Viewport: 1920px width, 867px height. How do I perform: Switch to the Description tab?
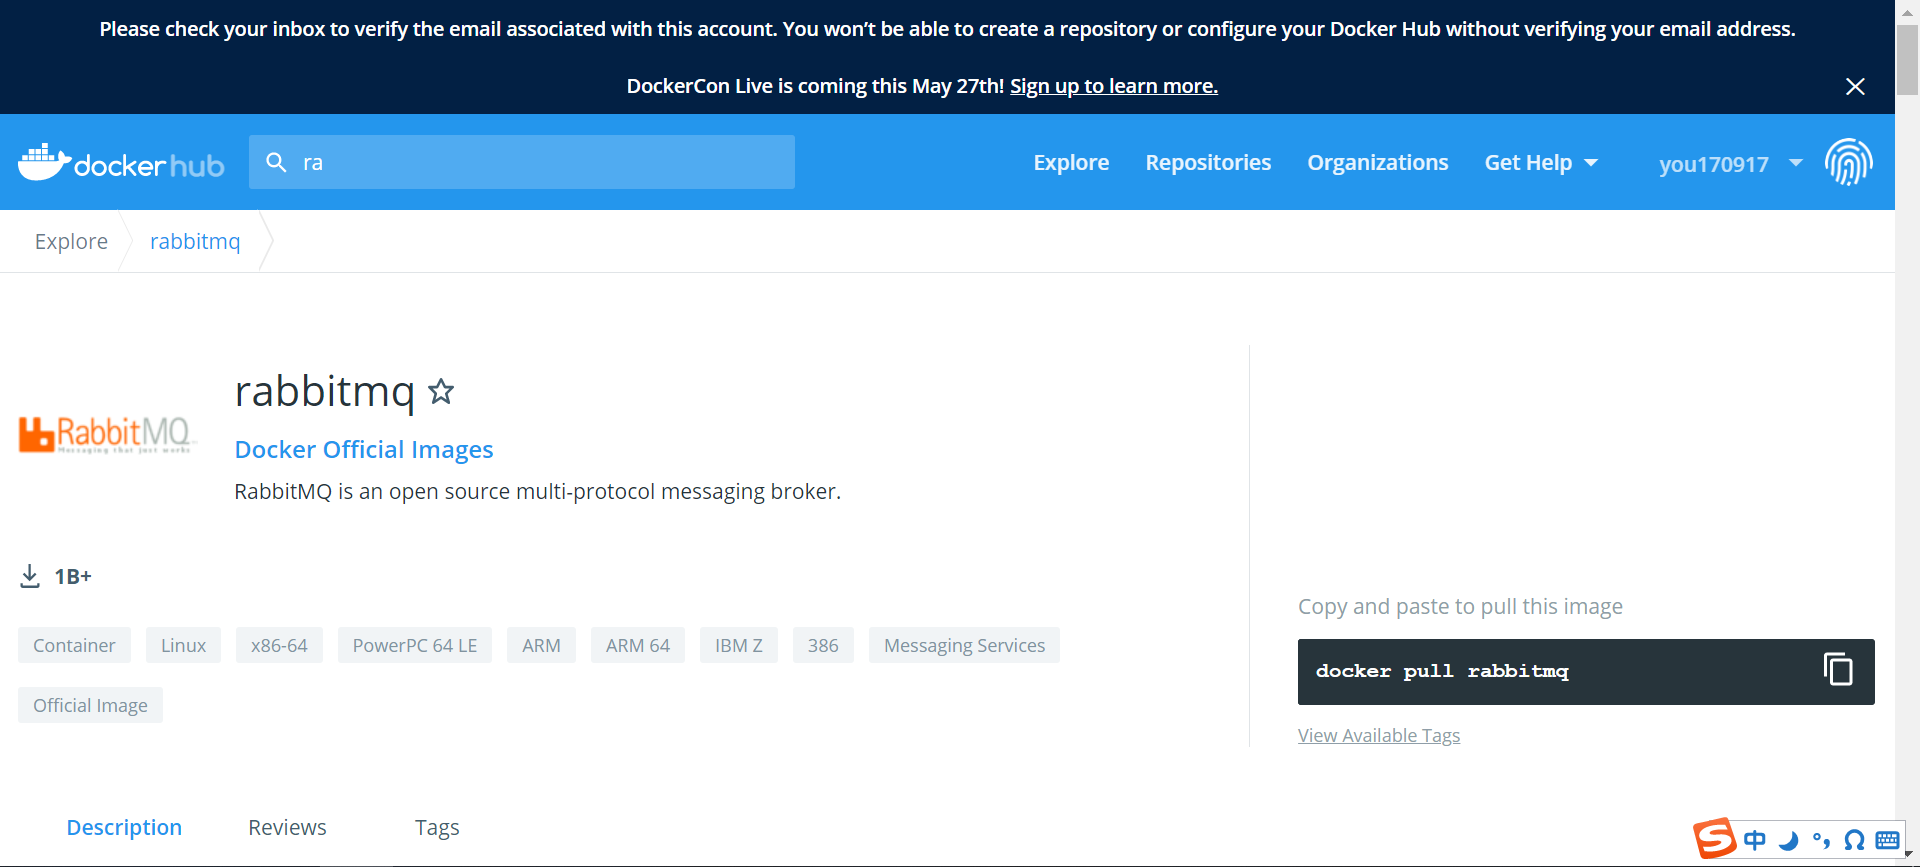click(124, 827)
